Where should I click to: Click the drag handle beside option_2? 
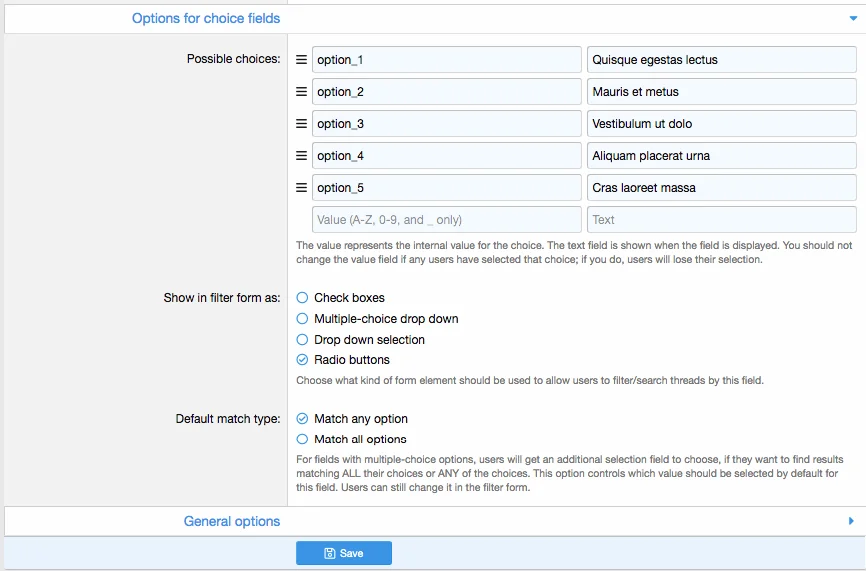coord(301,92)
